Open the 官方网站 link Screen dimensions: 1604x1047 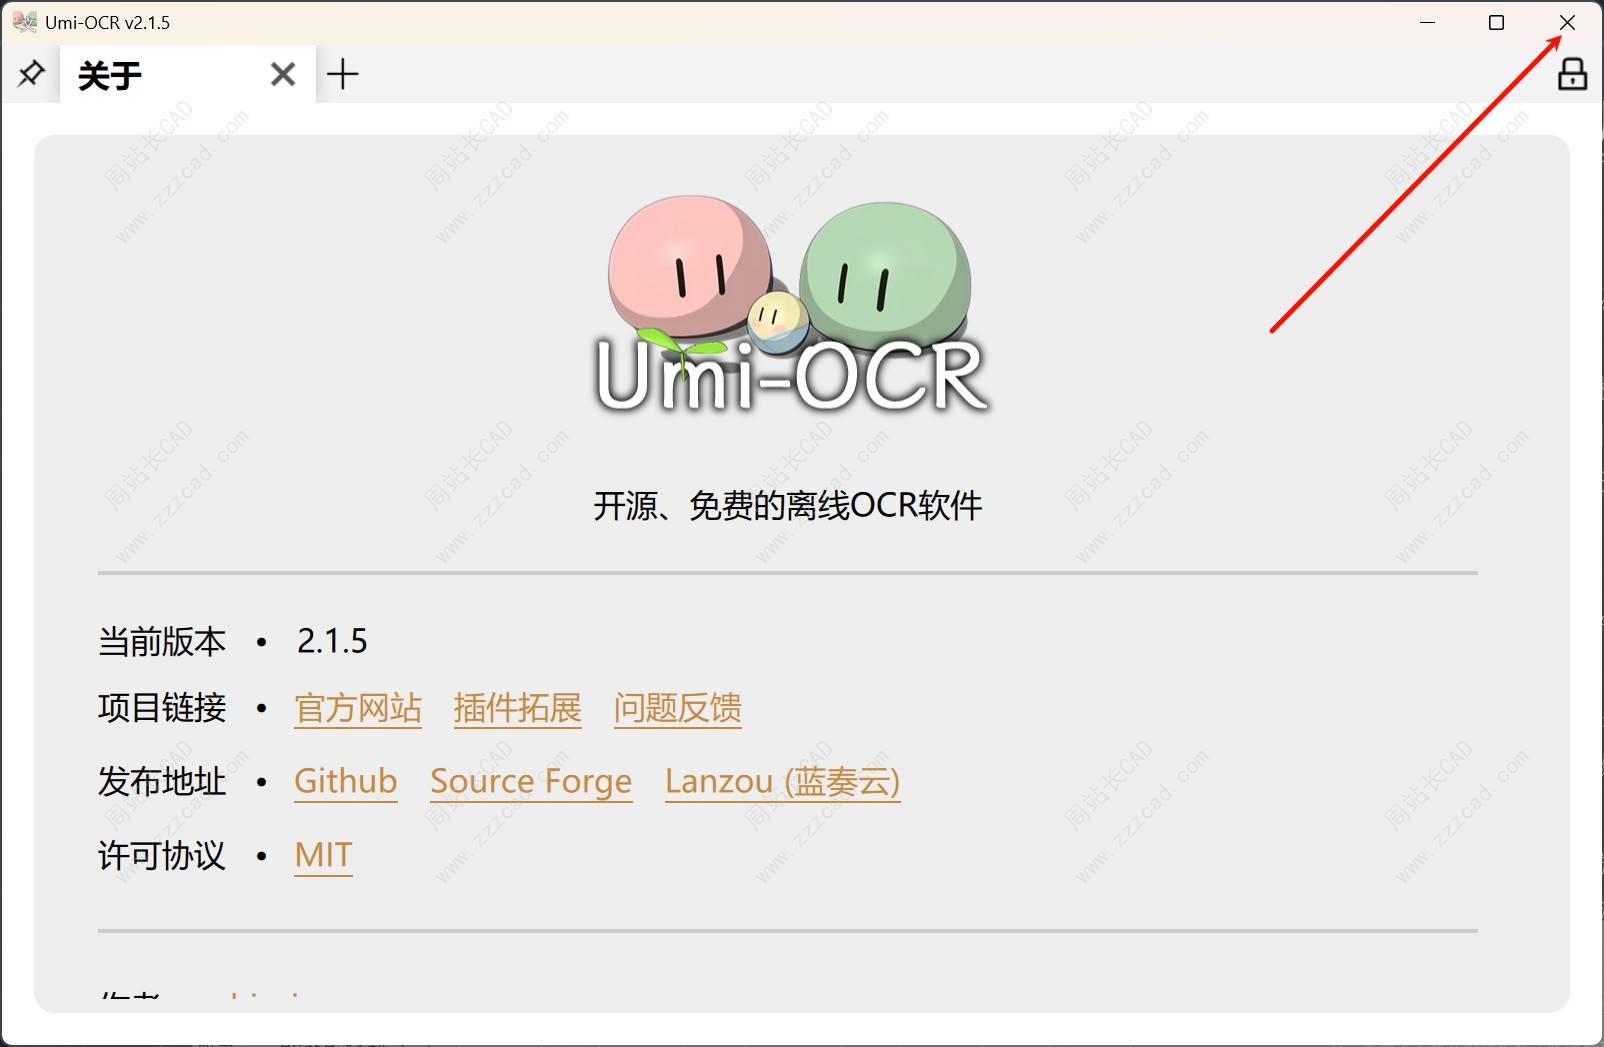click(358, 708)
